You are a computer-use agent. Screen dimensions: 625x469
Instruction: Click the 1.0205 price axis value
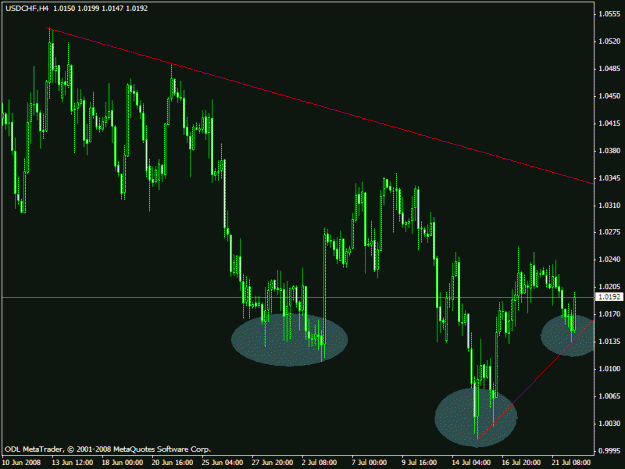(x=610, y=287)
